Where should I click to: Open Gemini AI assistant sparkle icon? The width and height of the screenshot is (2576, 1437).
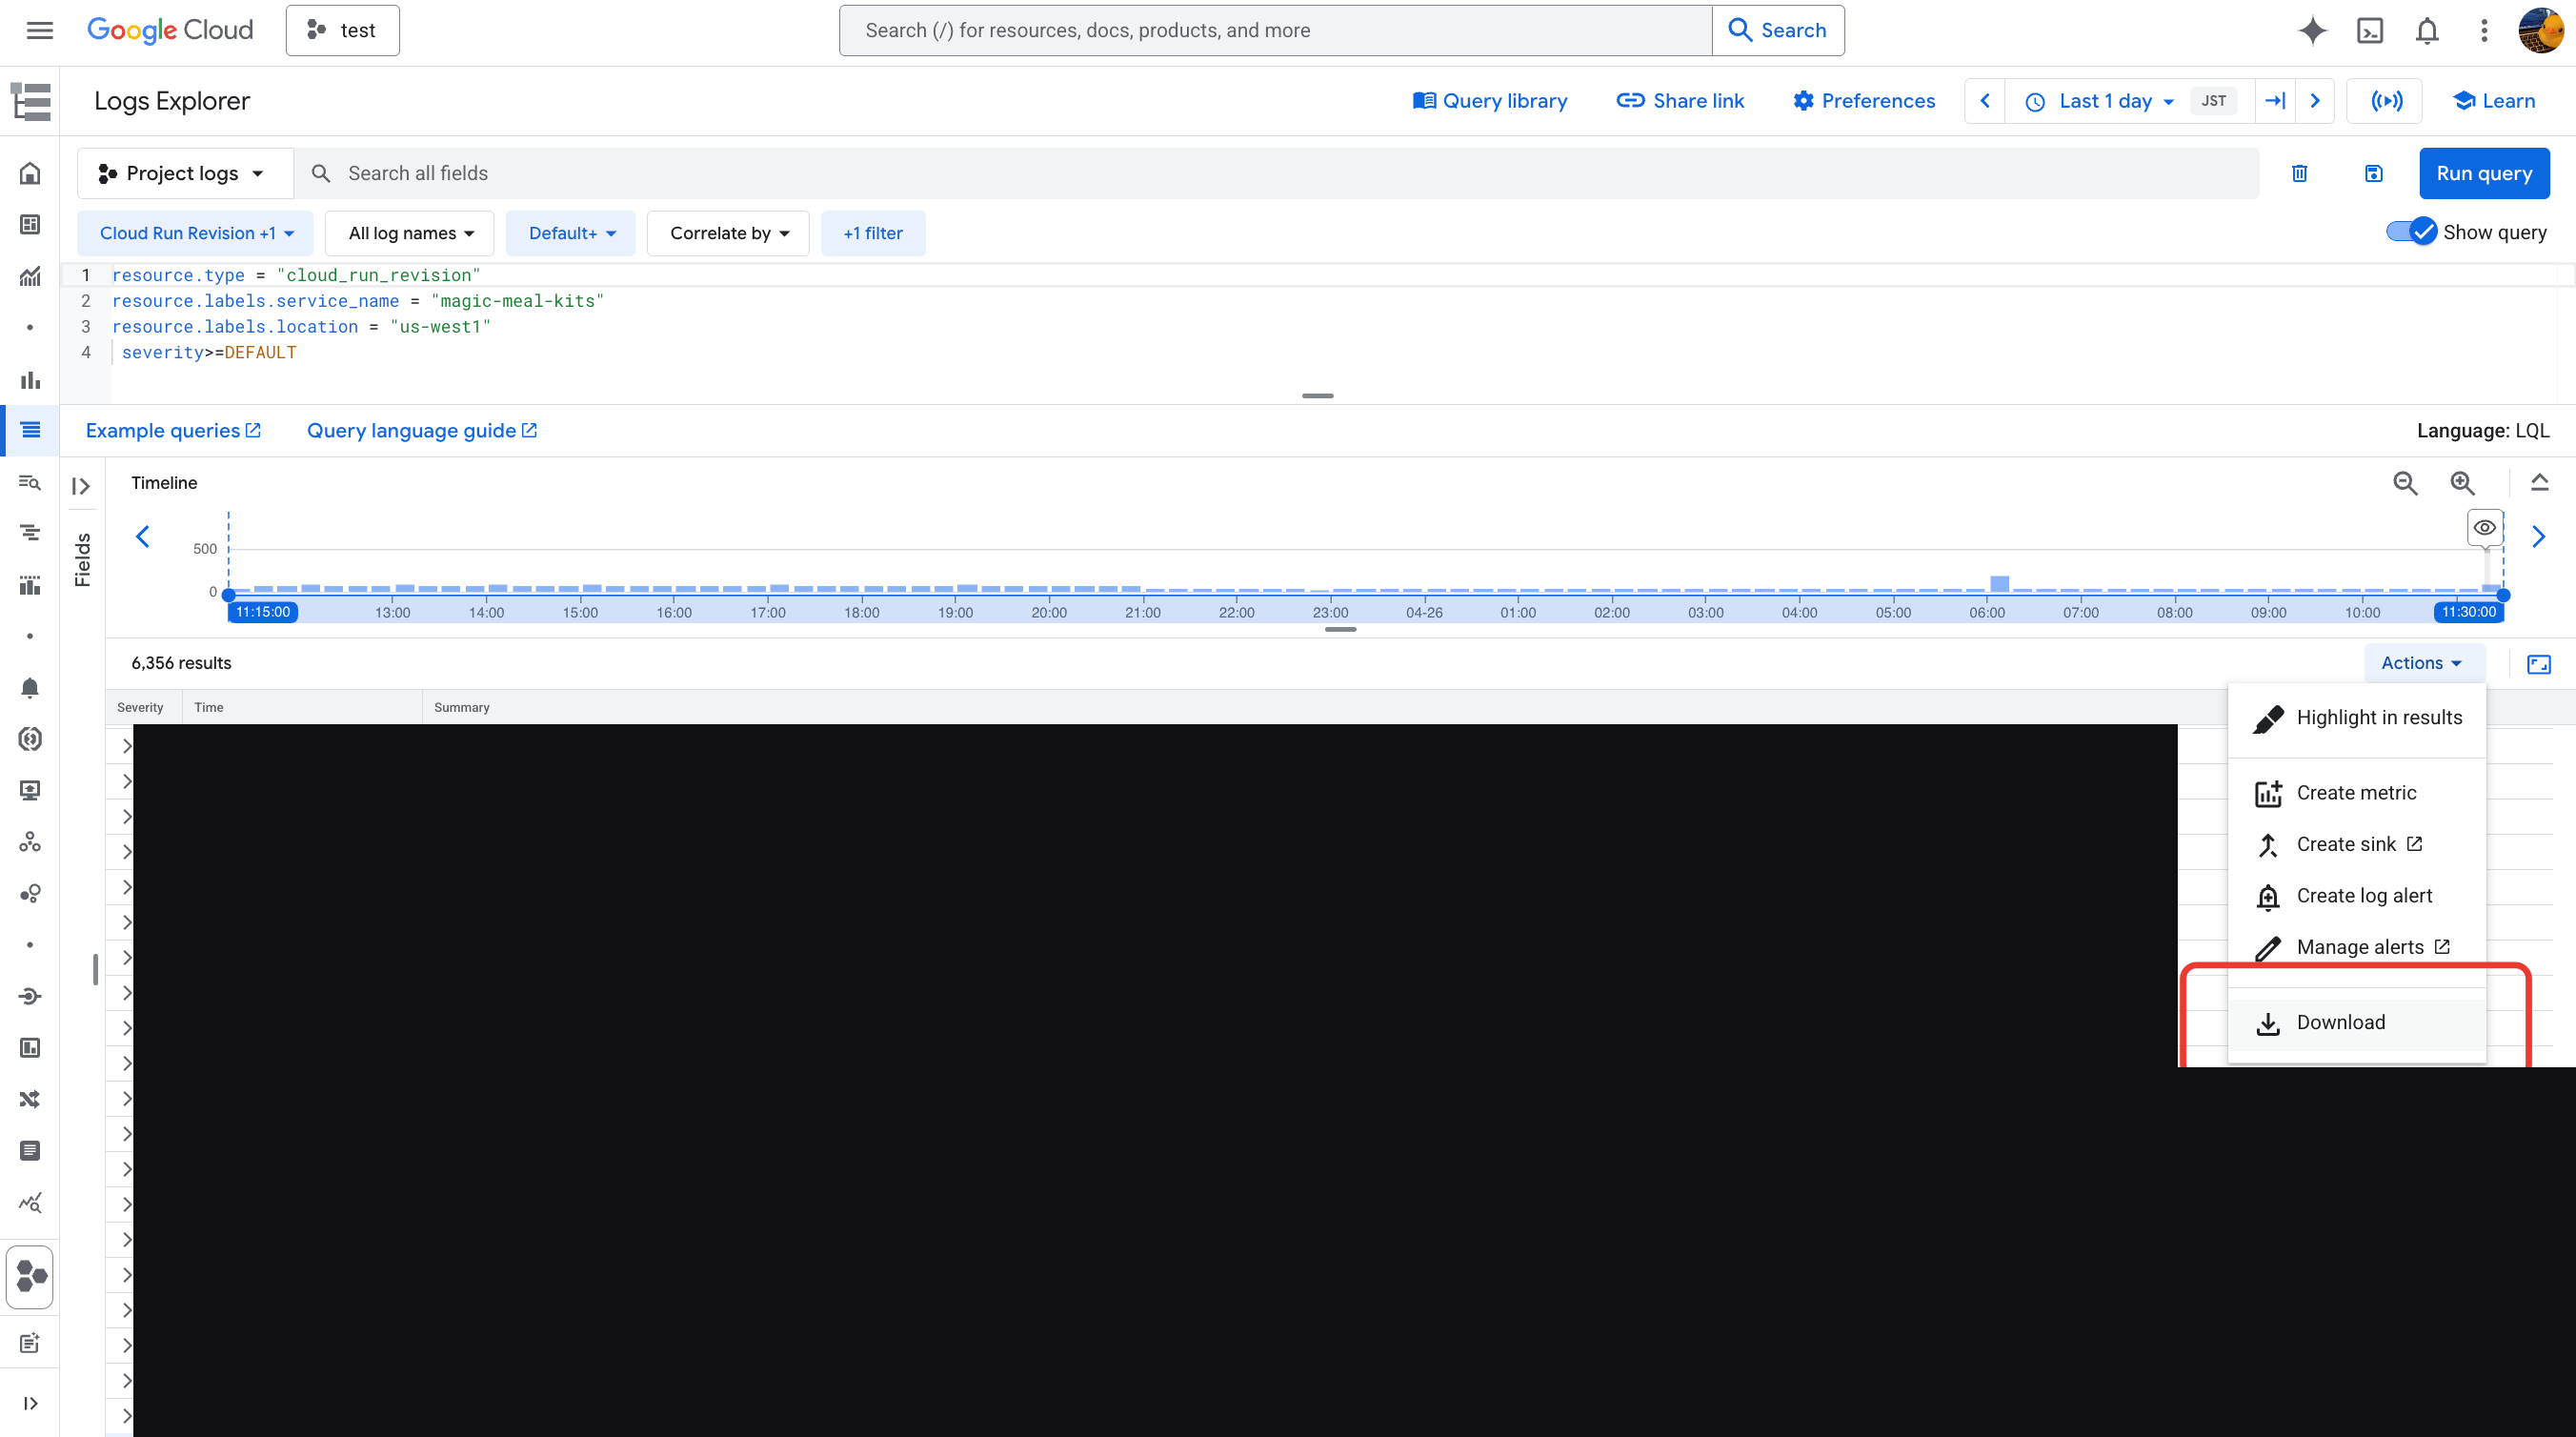tap(2312, 30)
